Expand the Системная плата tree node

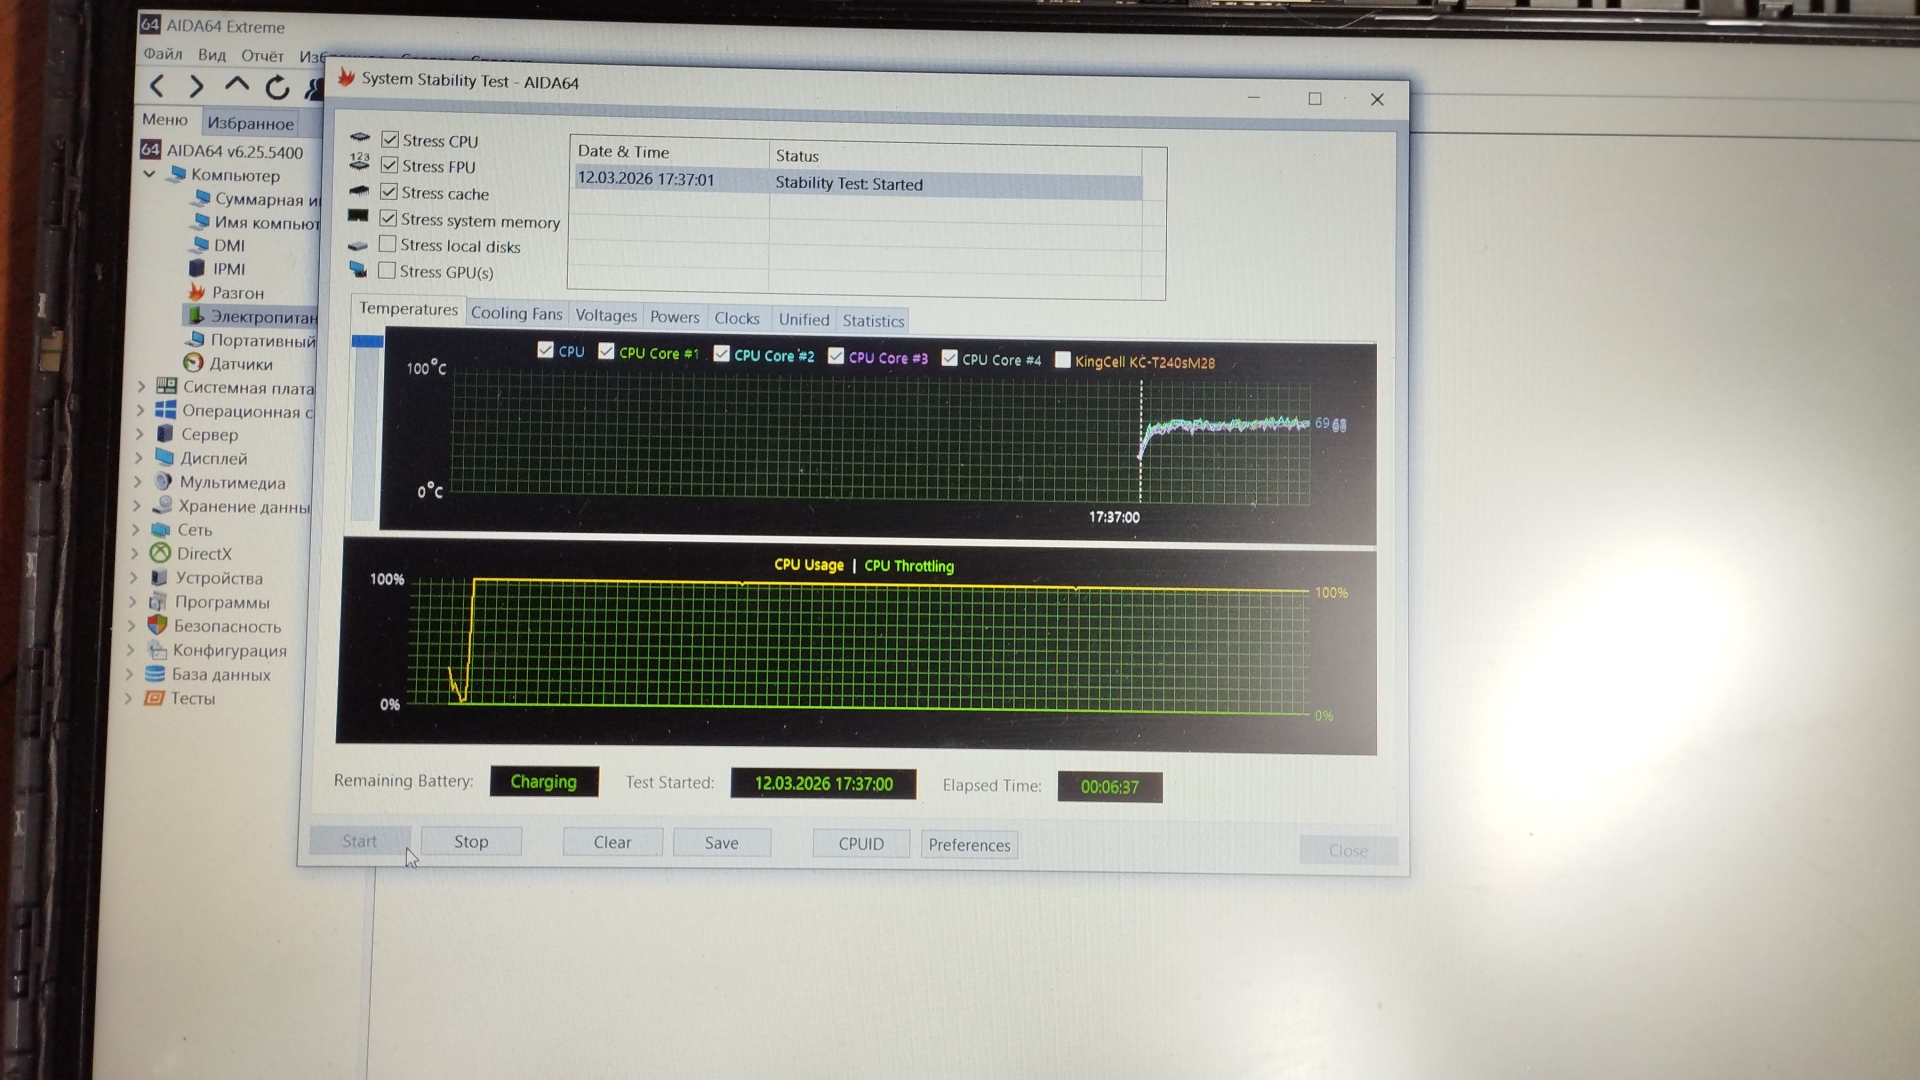141,387
